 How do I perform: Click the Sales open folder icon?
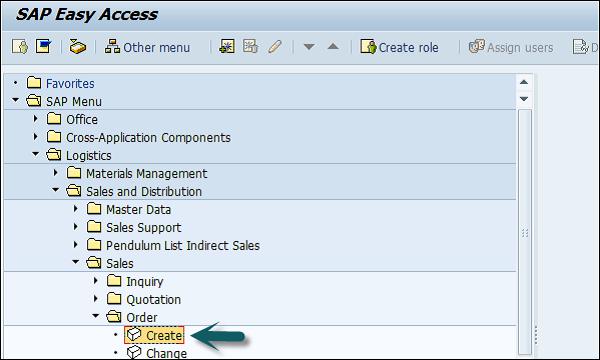(x=94, y=262)
